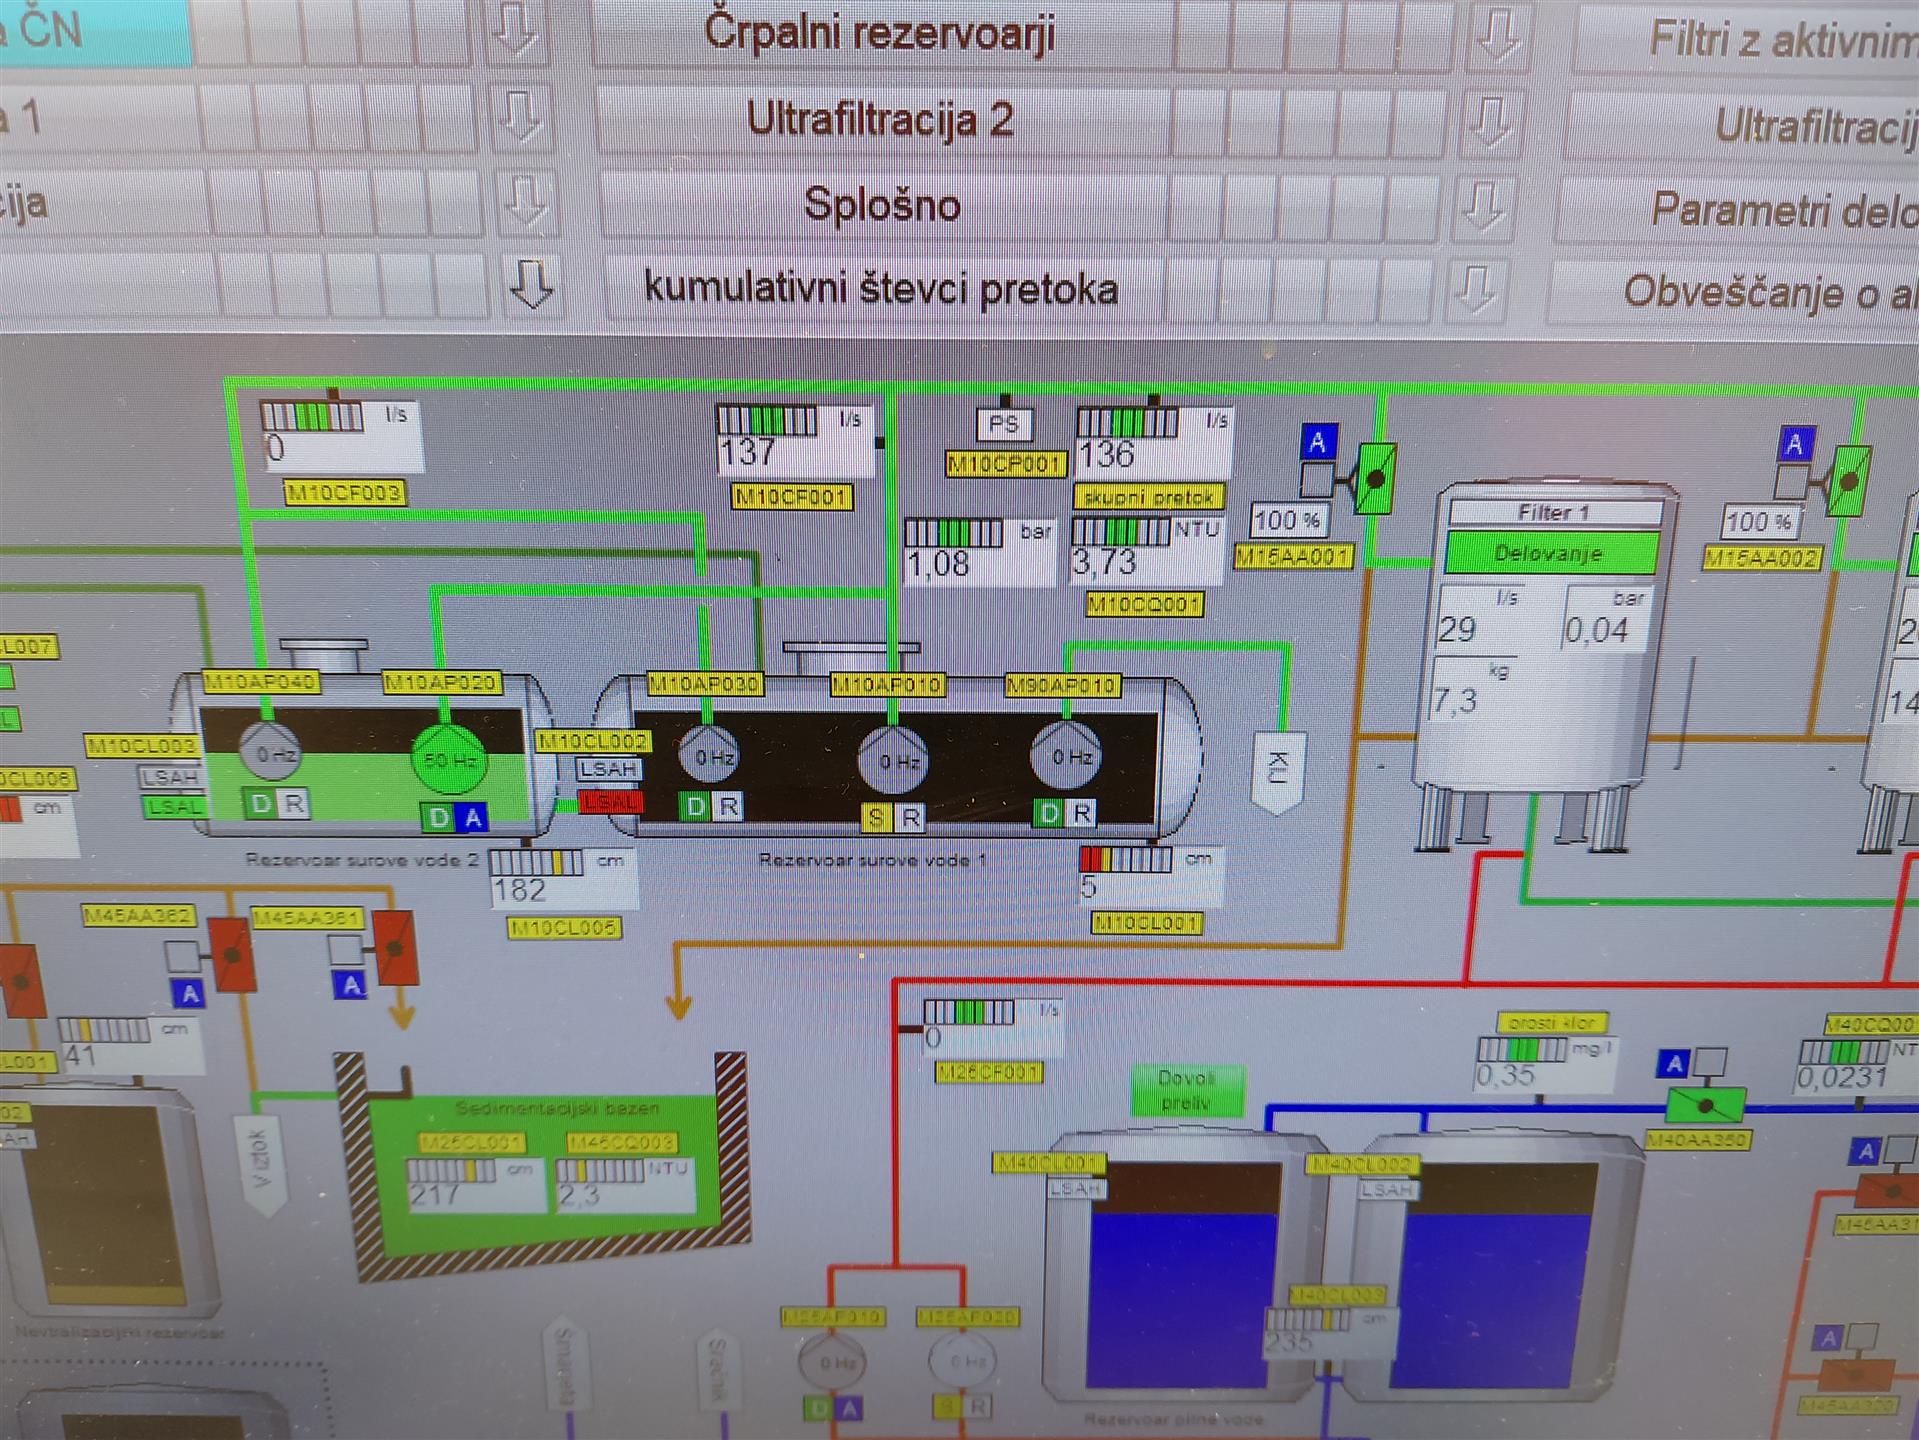This screenshot has width=1919, height=1440.
Task: Expand arrow right of Ultrafiltracija 2
Action: 1490,121
